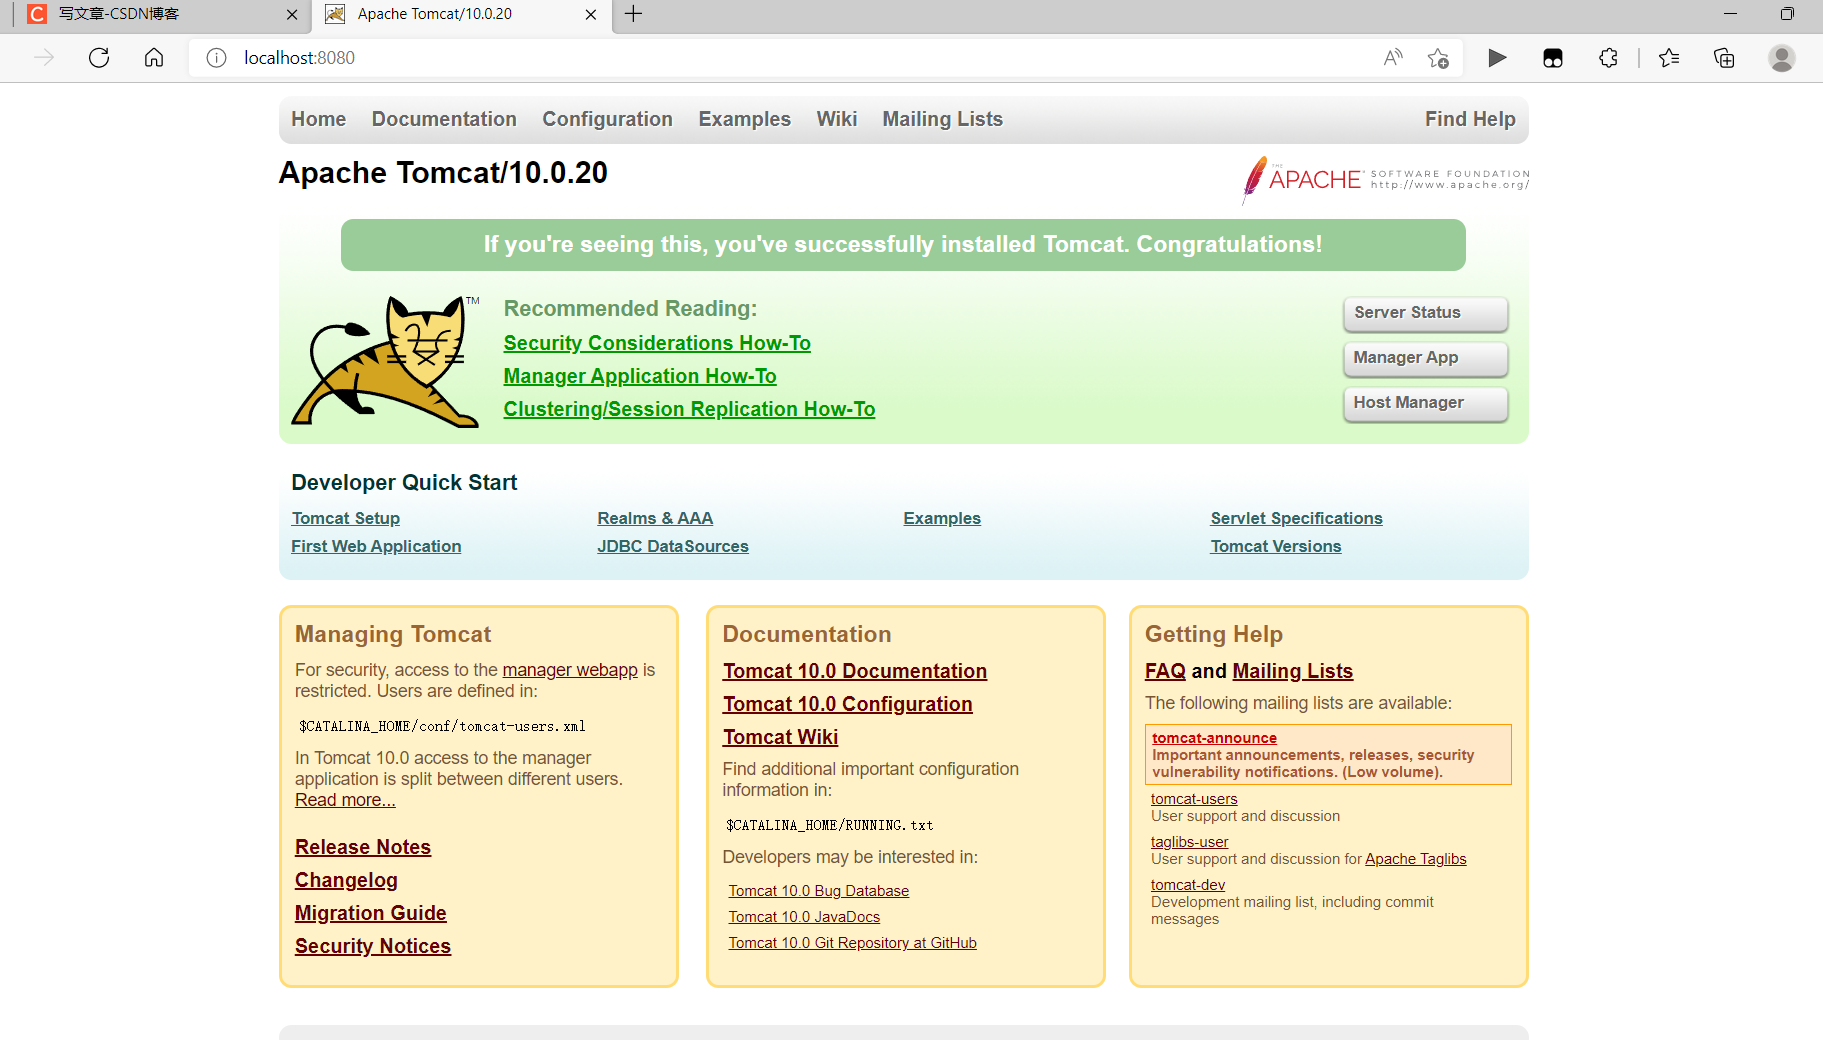Click the black square extension icon
This screenshot has height=1040, width=1823.
1553,58
